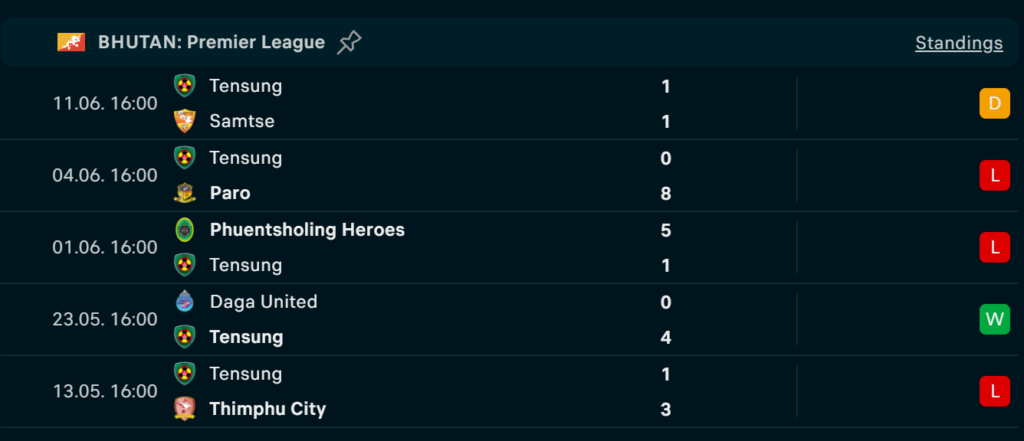Click Tensung logo in 11.06. match
The image size is (1024, 441).
coord(185,86)
